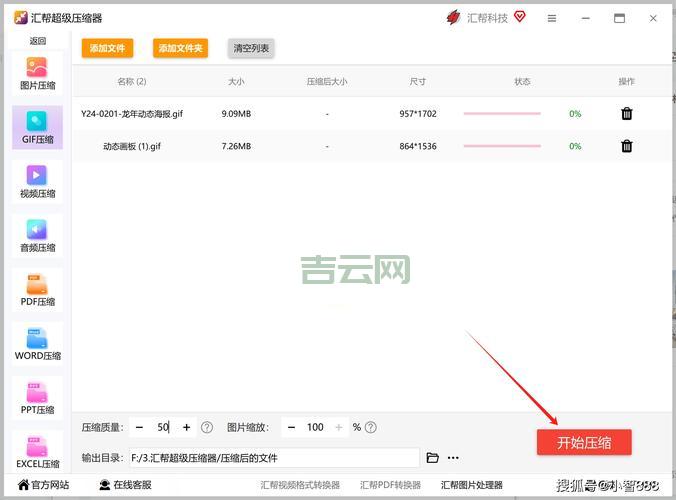676x500 pixels.
Task: Open the help icon beside 压缩质量
Action: point(207,427)
